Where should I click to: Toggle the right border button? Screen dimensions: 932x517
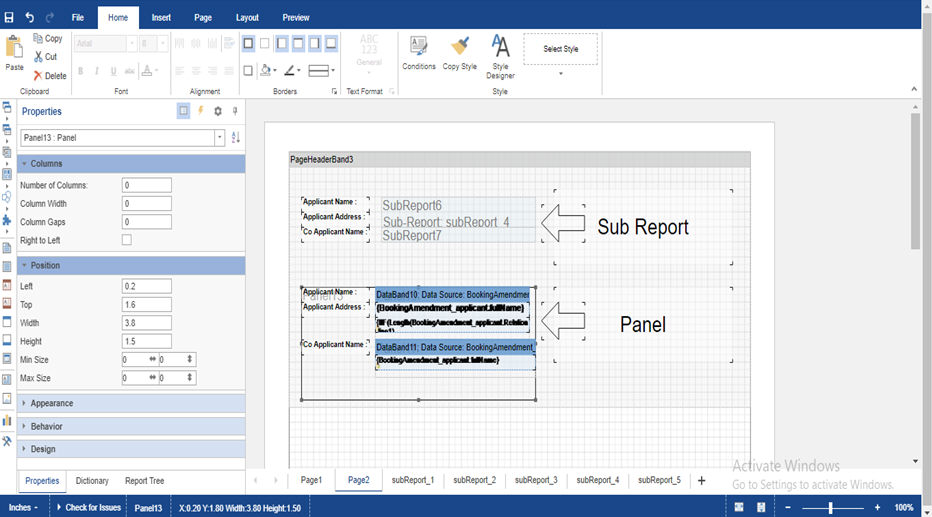pyautogui.click(x=314, y=43)
